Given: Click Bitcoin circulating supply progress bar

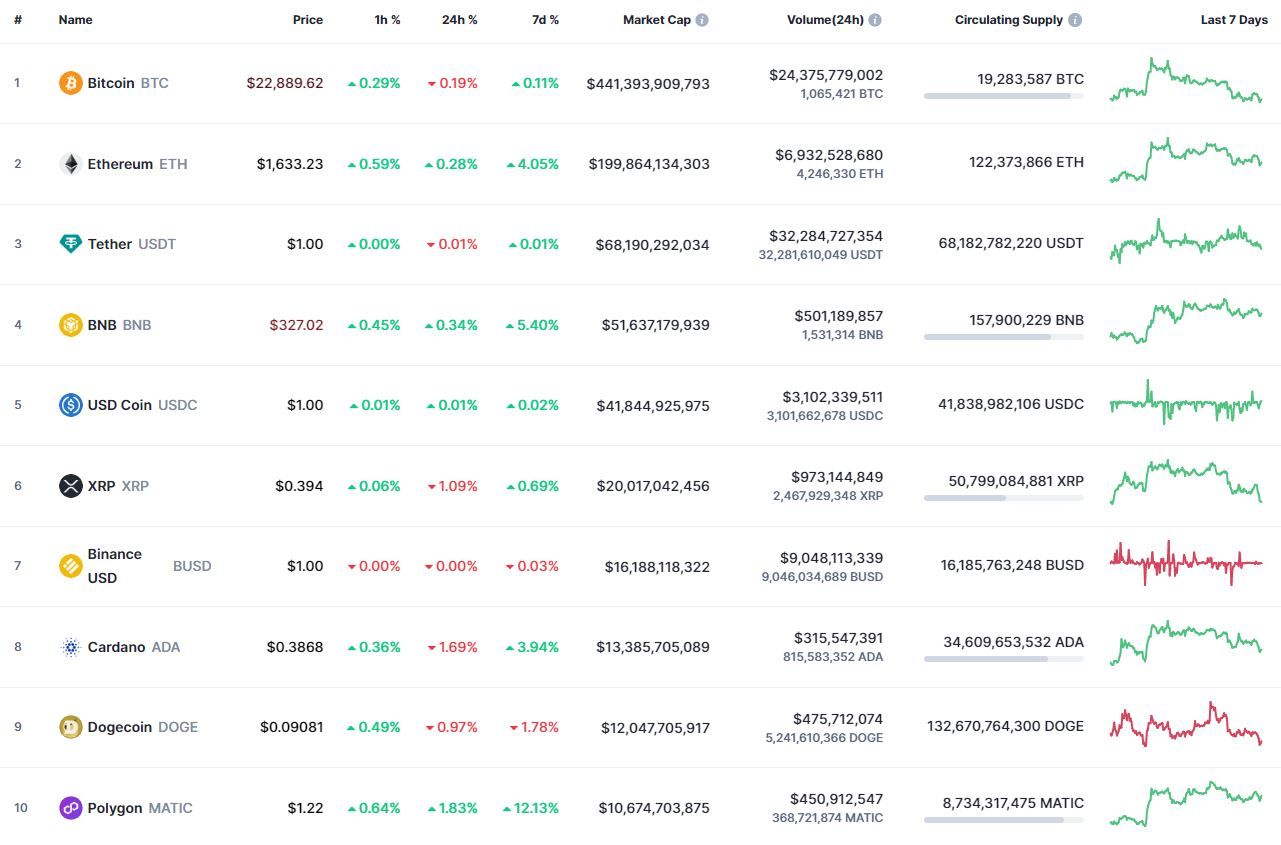Looking at the screenshot, I should click(x=1004, y=96).
